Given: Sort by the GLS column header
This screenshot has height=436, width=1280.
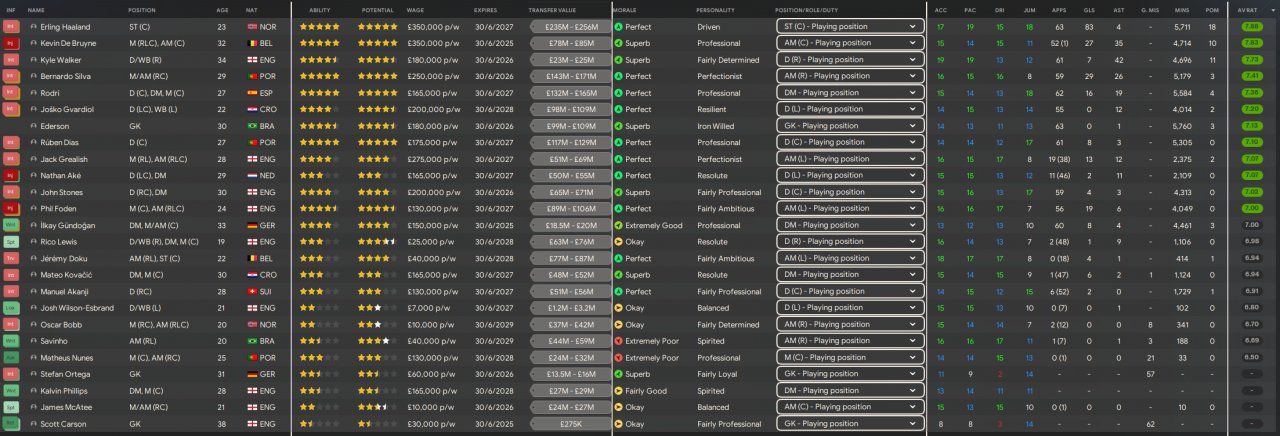Looking at the screenshot, I should click(1088, 9).
